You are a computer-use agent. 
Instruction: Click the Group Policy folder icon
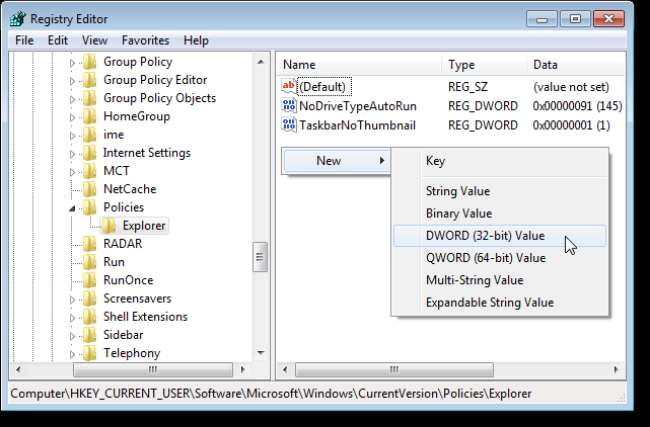click(x=90, y=62)
